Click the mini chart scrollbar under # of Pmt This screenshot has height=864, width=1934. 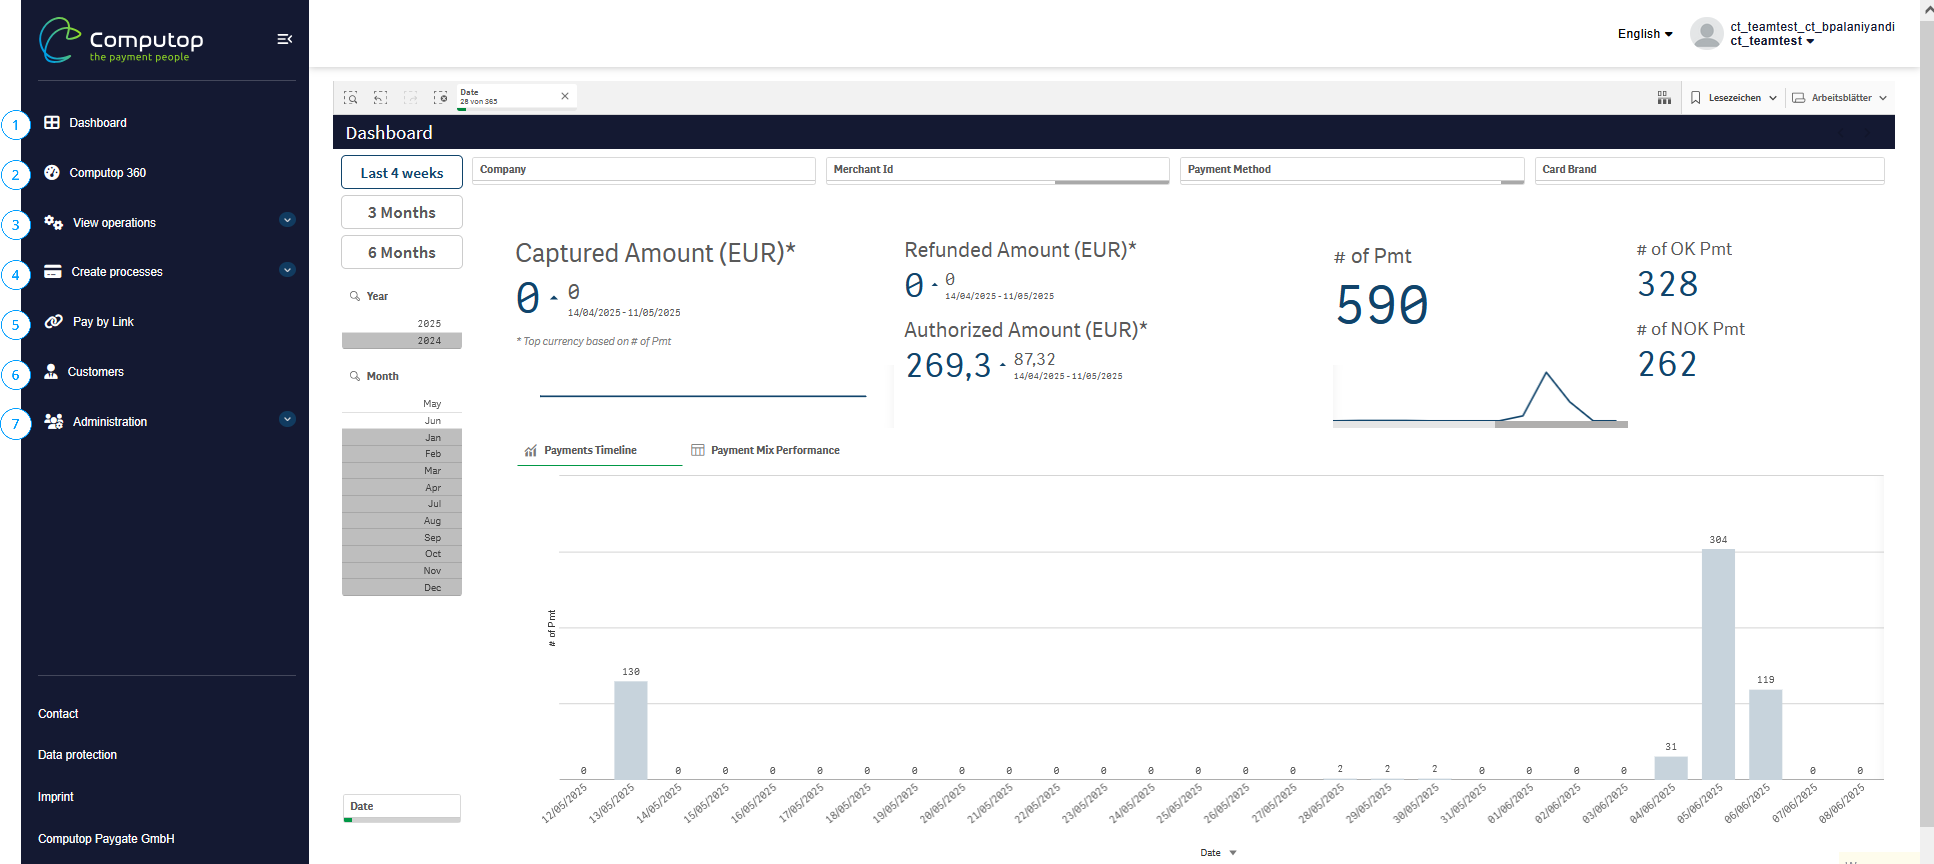tap(1560, 424)
